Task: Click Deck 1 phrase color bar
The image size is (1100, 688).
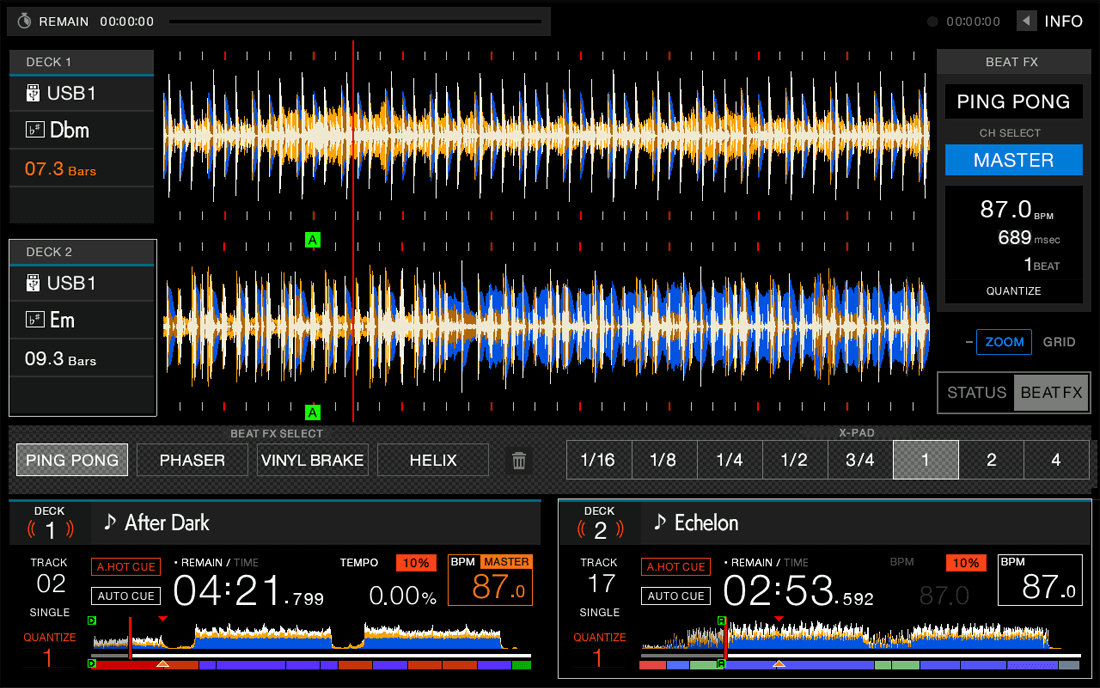Action: tap(311, 665)
